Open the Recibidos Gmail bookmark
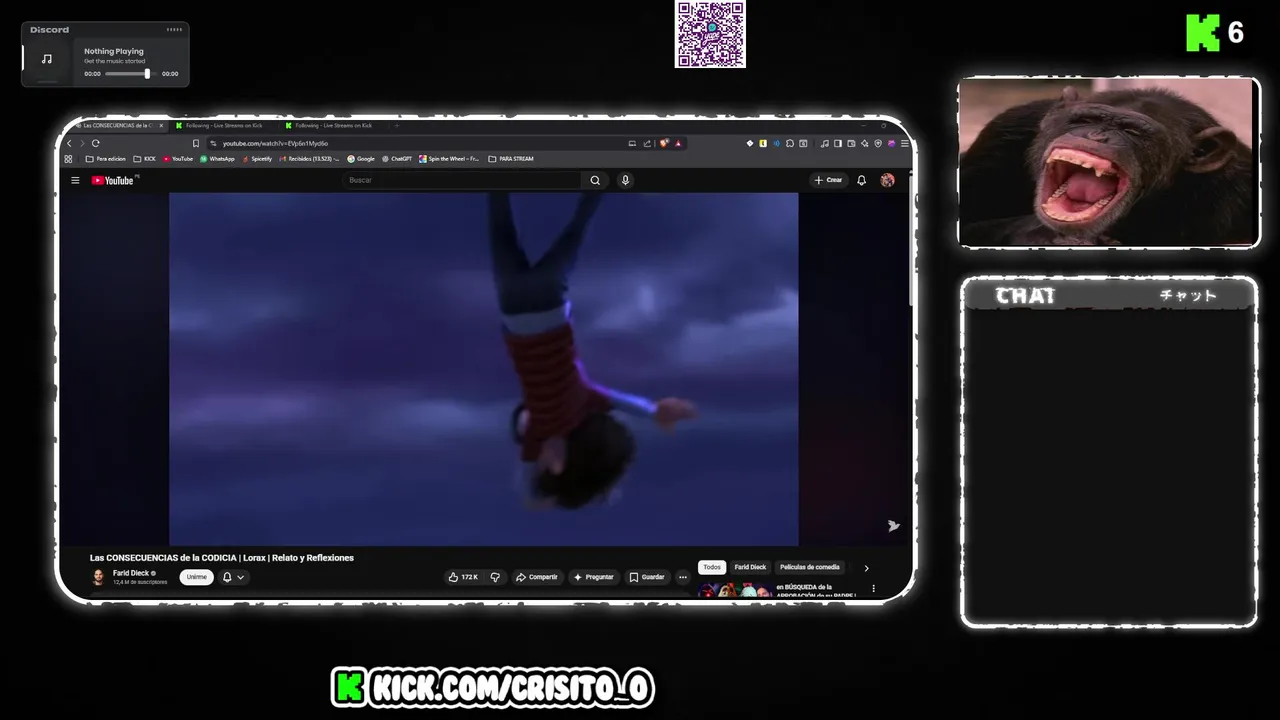 (309, 159)
